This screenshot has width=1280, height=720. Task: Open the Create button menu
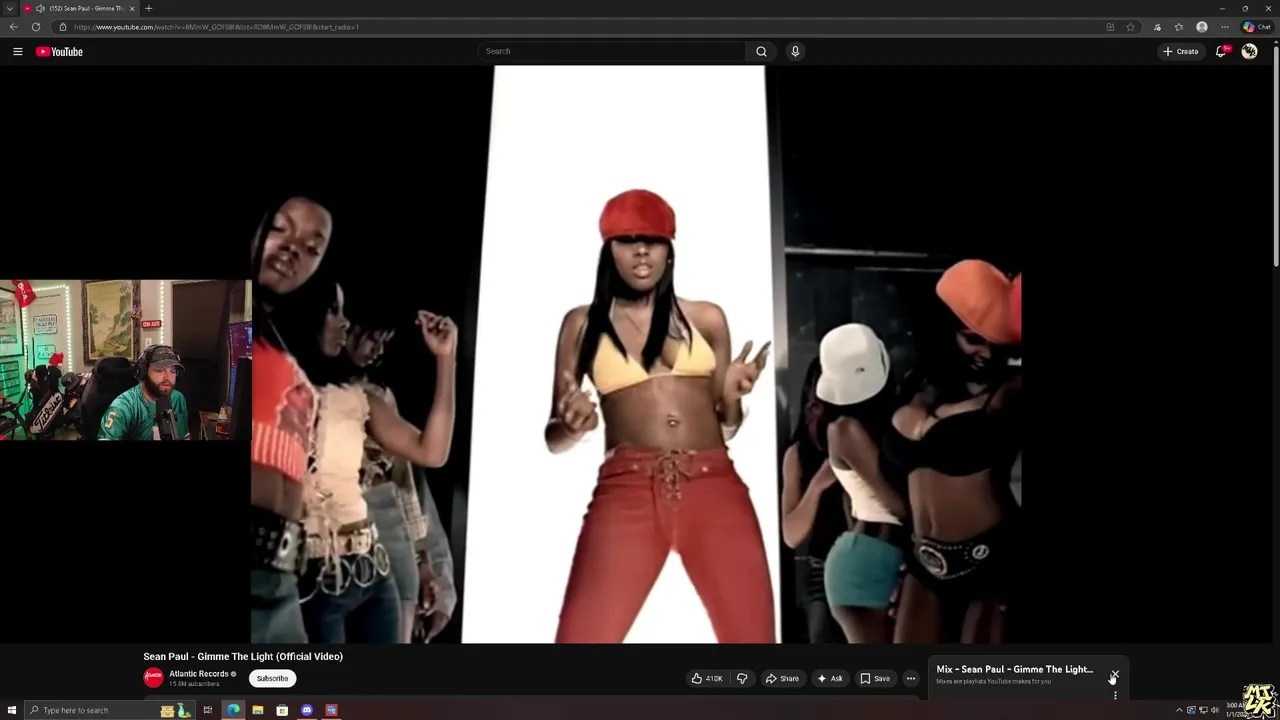pos(1180,51)
